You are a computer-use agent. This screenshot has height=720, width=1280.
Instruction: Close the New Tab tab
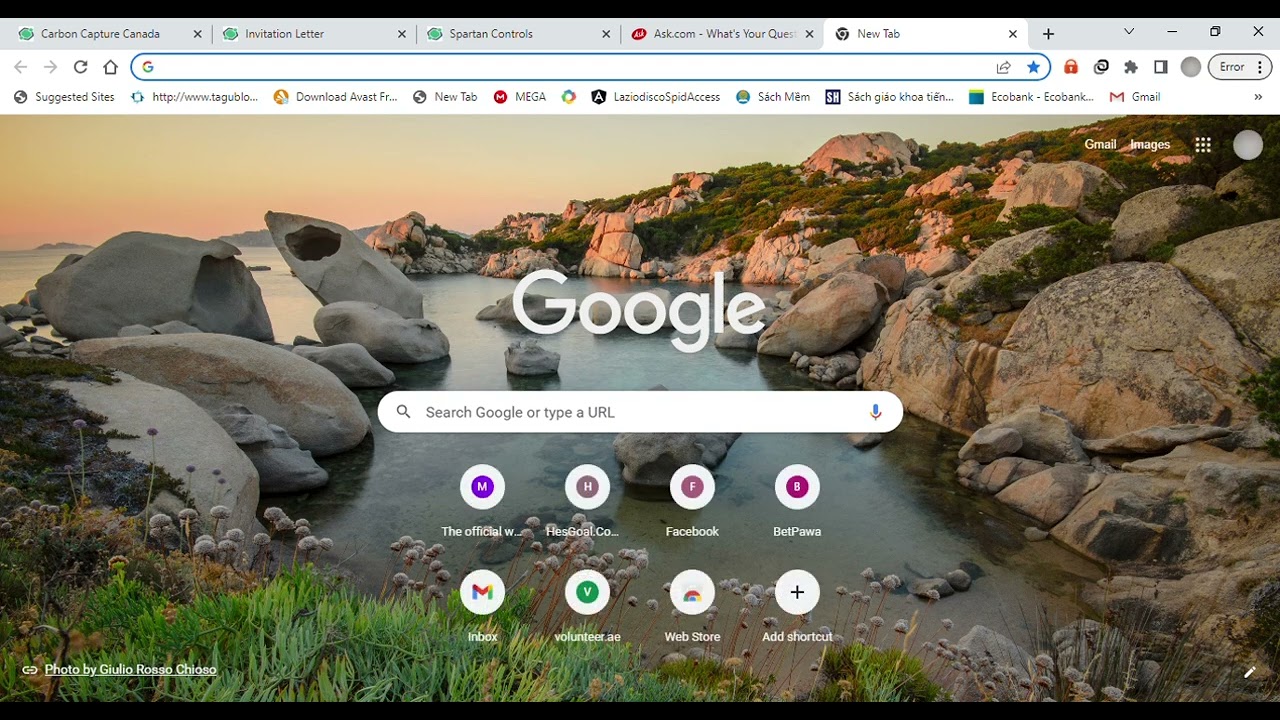coord(1013,34)
